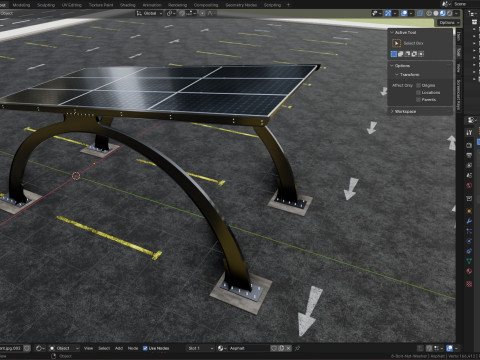Choose the Subtract selection mode icon
This screenshot has width=480, height=360.
pos(407,54)
